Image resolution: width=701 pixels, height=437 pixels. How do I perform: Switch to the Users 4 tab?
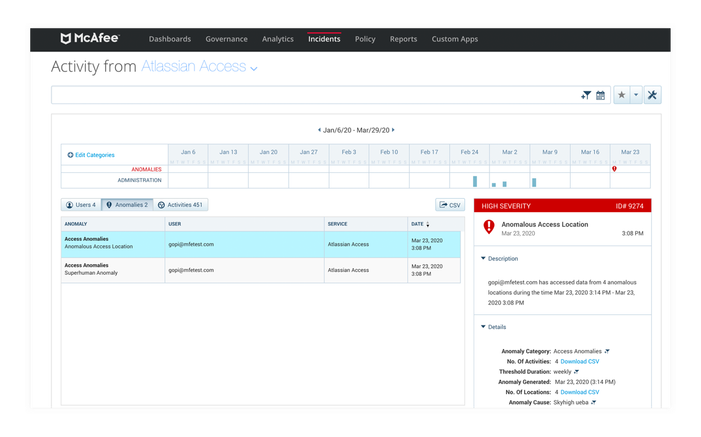pyautogui.click(x=81, y=205)
